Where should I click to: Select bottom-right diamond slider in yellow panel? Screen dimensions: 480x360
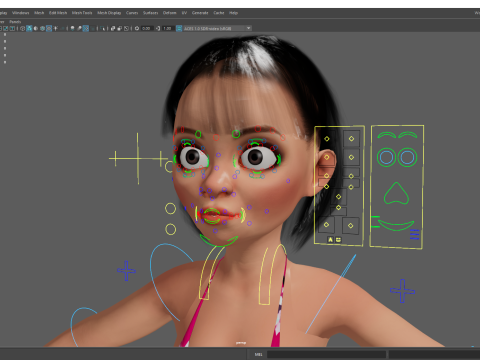(350, 226)
